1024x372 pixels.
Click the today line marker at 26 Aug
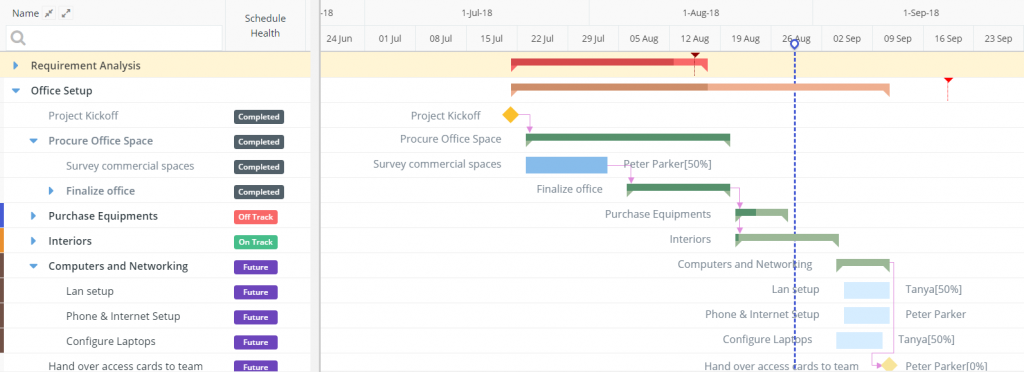pyautogui.click(x=794, y=44)
